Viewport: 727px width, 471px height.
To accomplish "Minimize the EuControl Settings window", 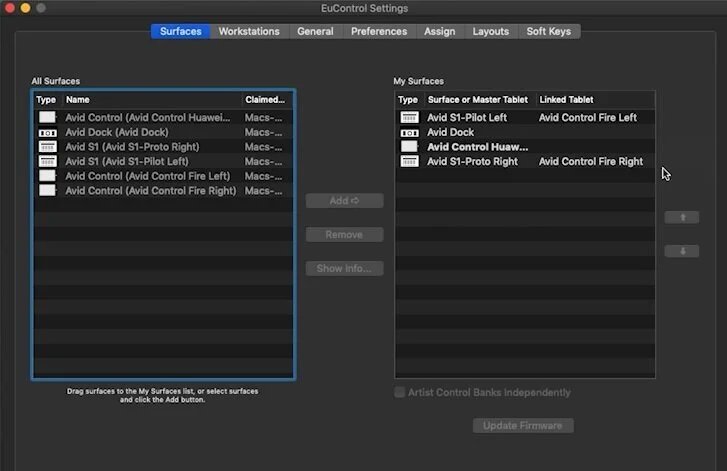I will point(26,8).
